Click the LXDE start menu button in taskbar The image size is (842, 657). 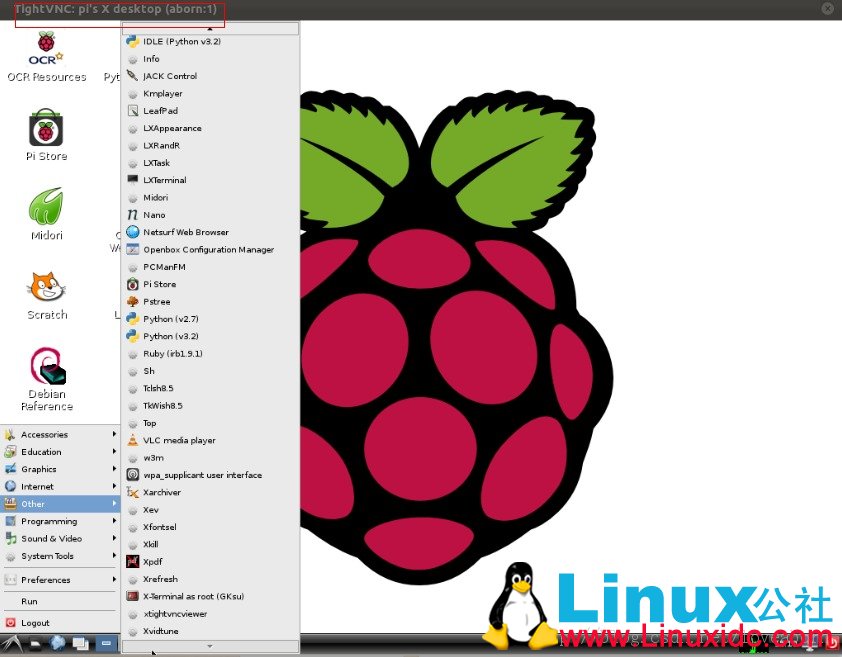pyautogui.click(x=12, y=644)
